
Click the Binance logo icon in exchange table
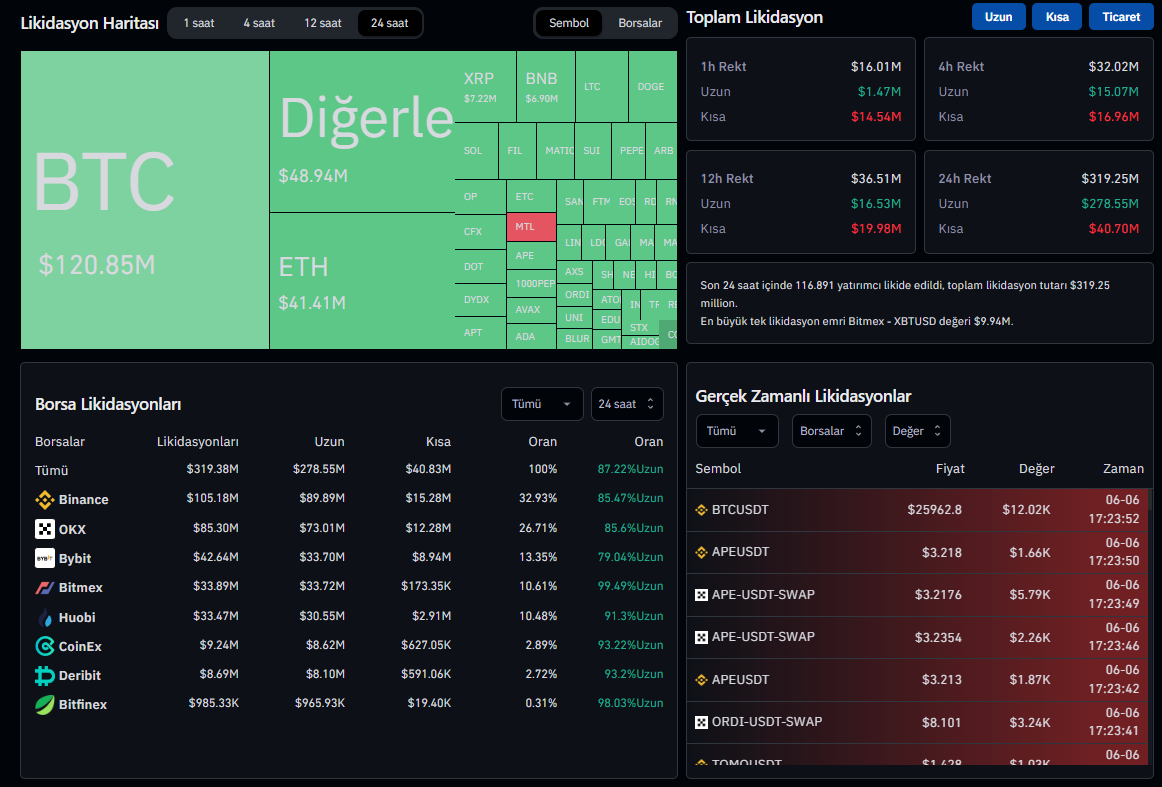(x=44, y=499)
